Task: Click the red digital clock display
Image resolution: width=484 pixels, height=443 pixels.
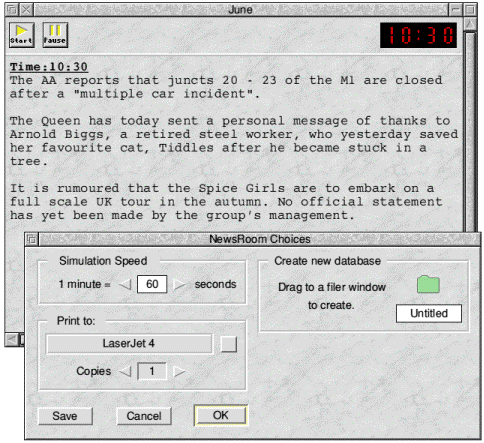Action: pos(419,35)
